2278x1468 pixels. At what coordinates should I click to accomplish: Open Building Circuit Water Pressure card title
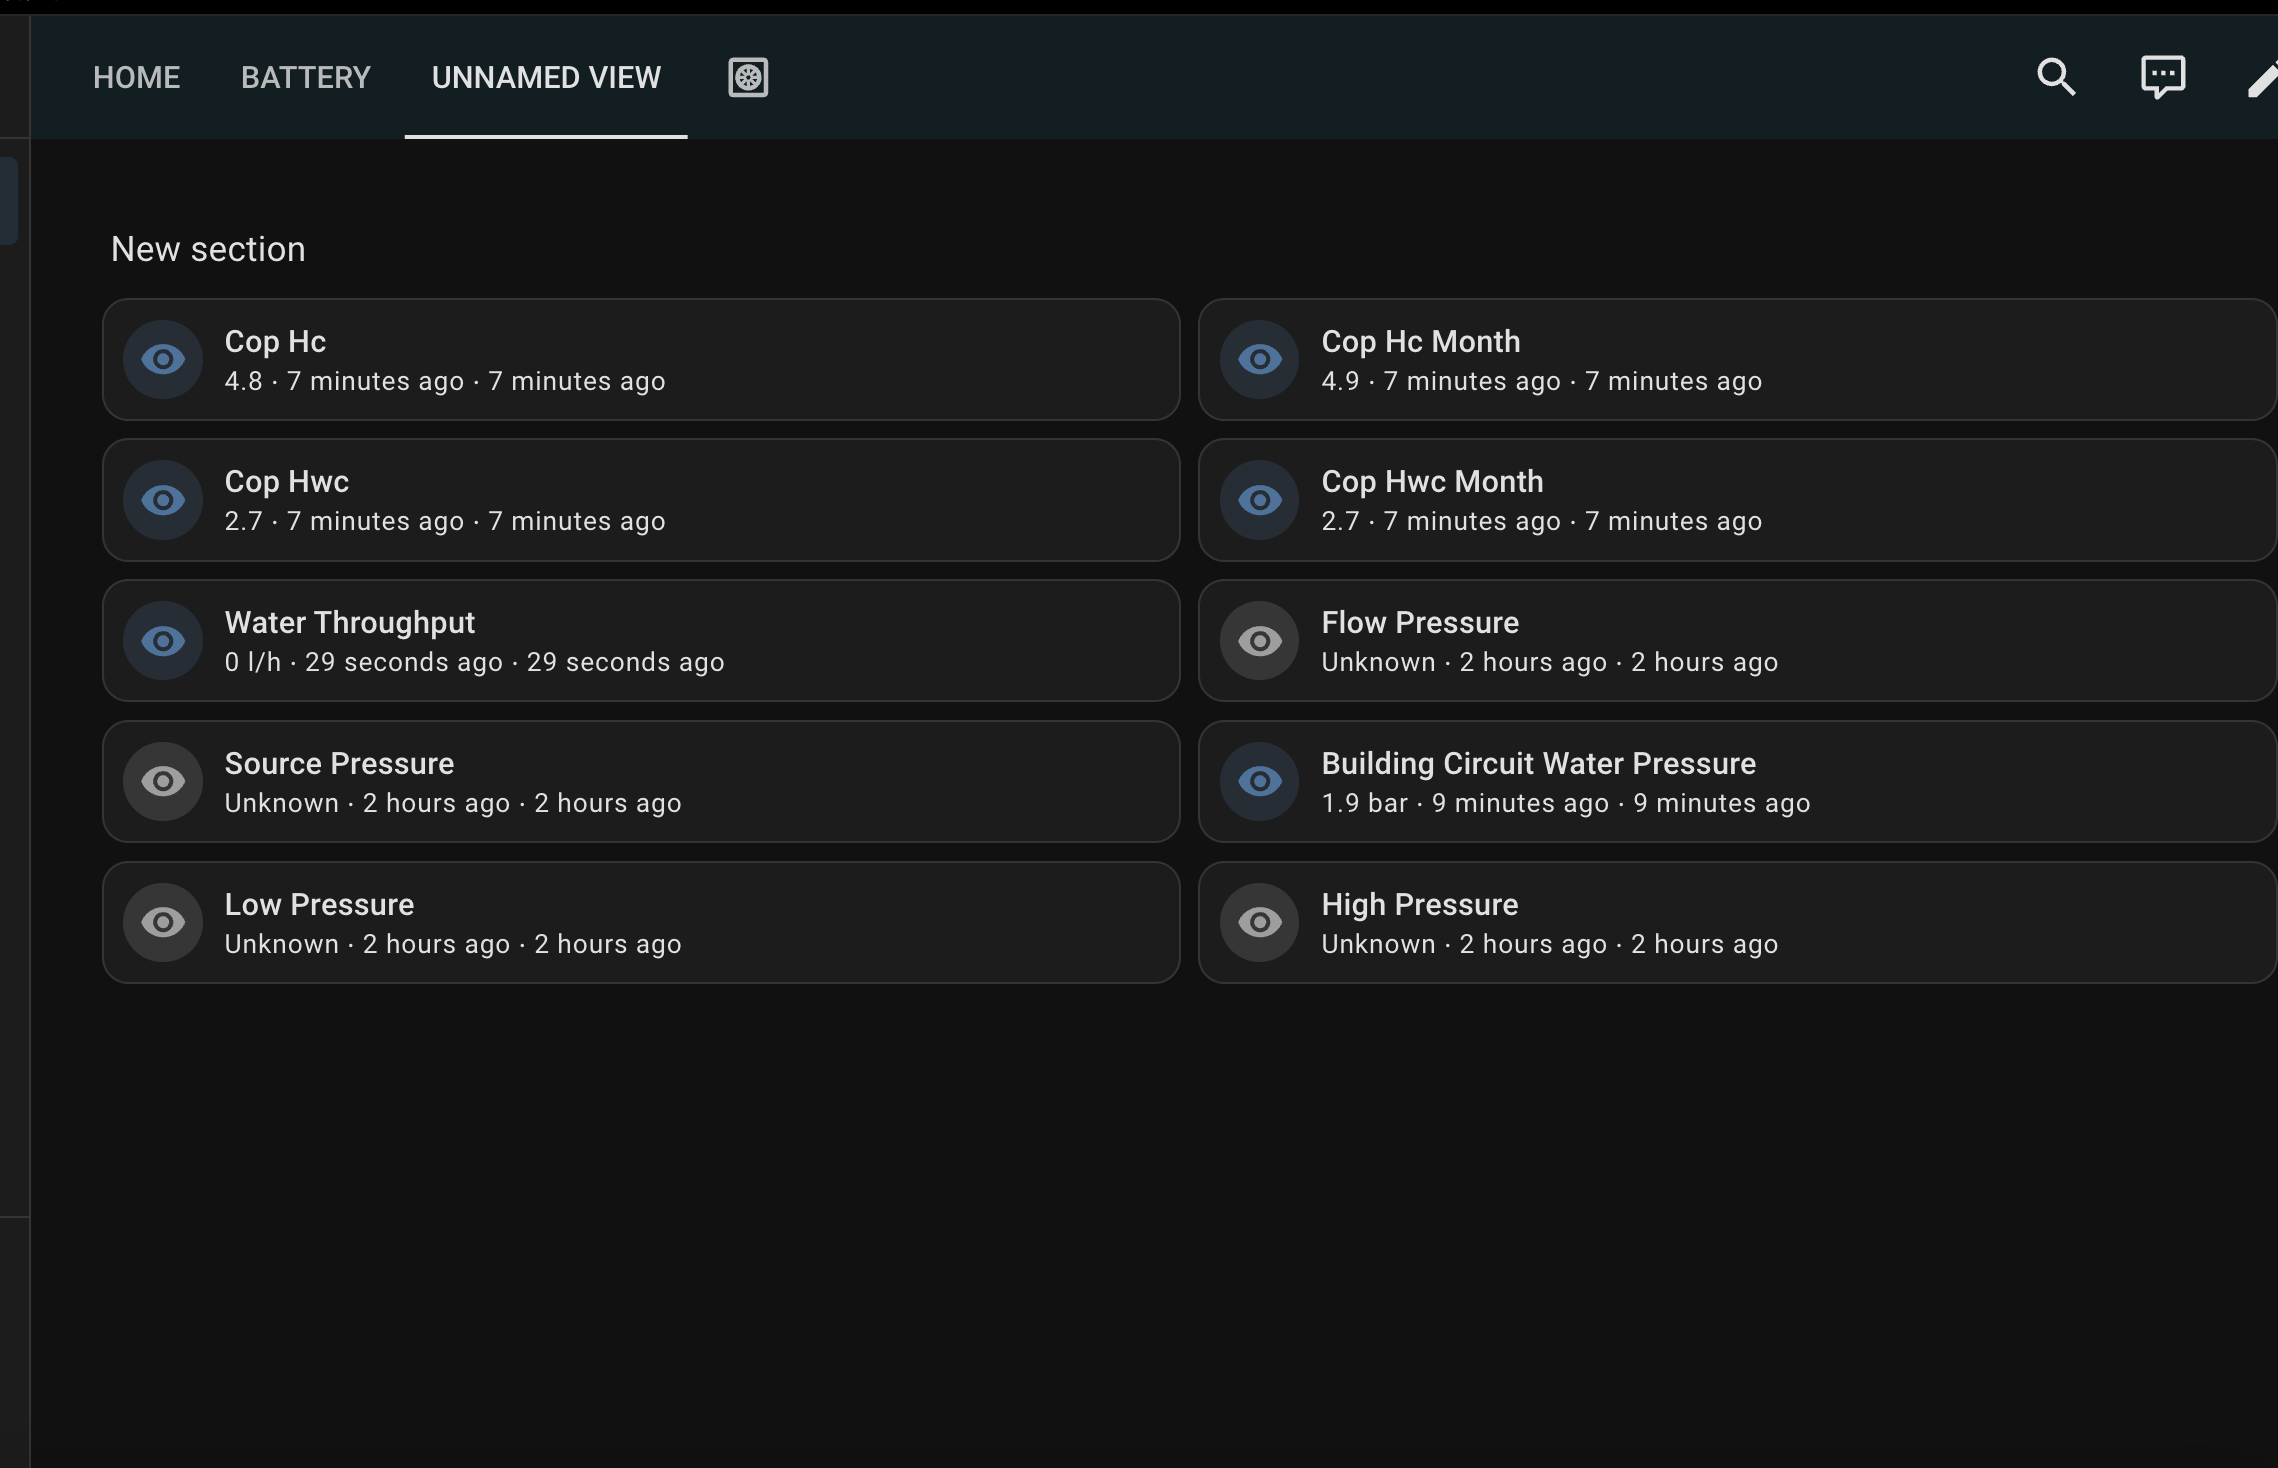1538,764
